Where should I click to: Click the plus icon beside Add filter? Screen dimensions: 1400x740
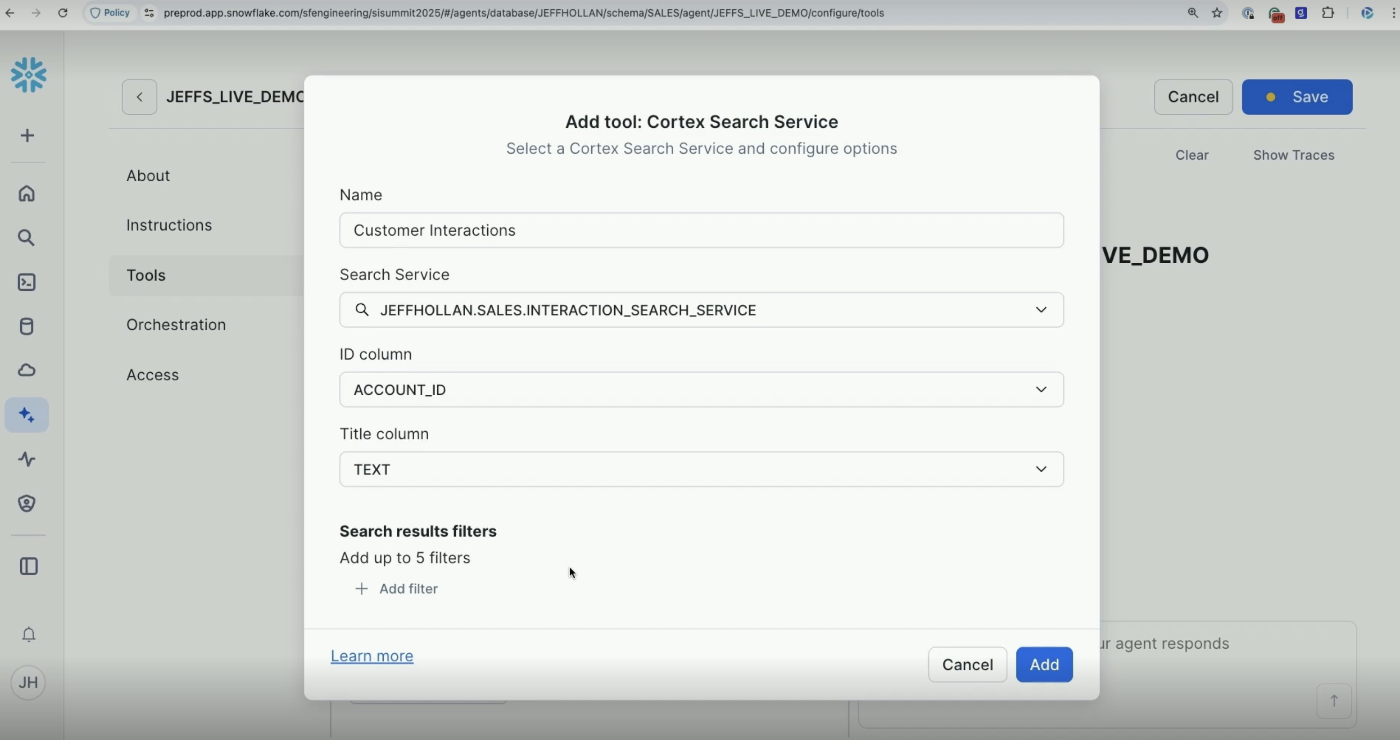(361, 589)
